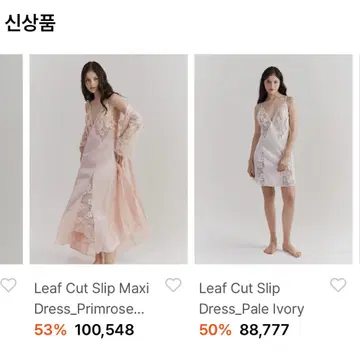
Task: Open the 'Leaf Cut Slip' product title
Action: tap(239, 288)
